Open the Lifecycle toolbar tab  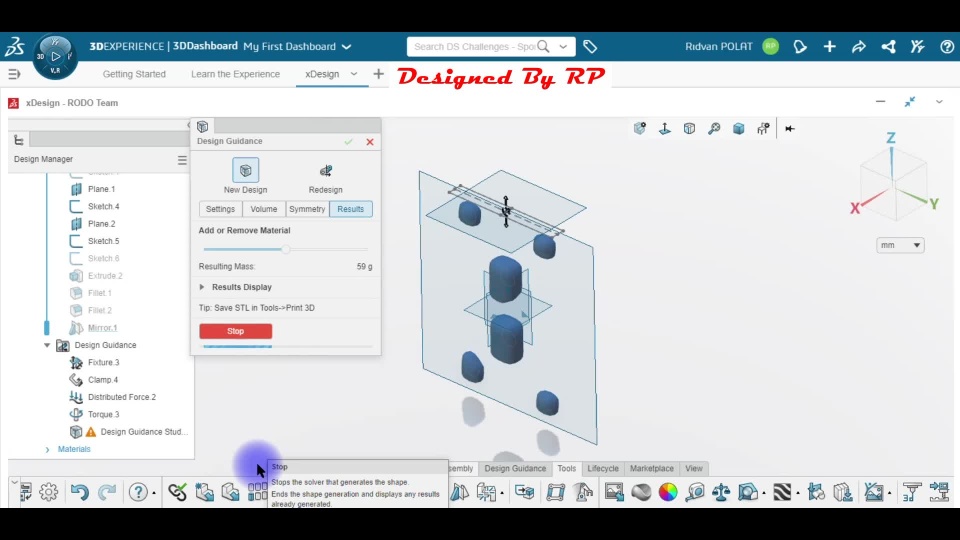point(603,468)
